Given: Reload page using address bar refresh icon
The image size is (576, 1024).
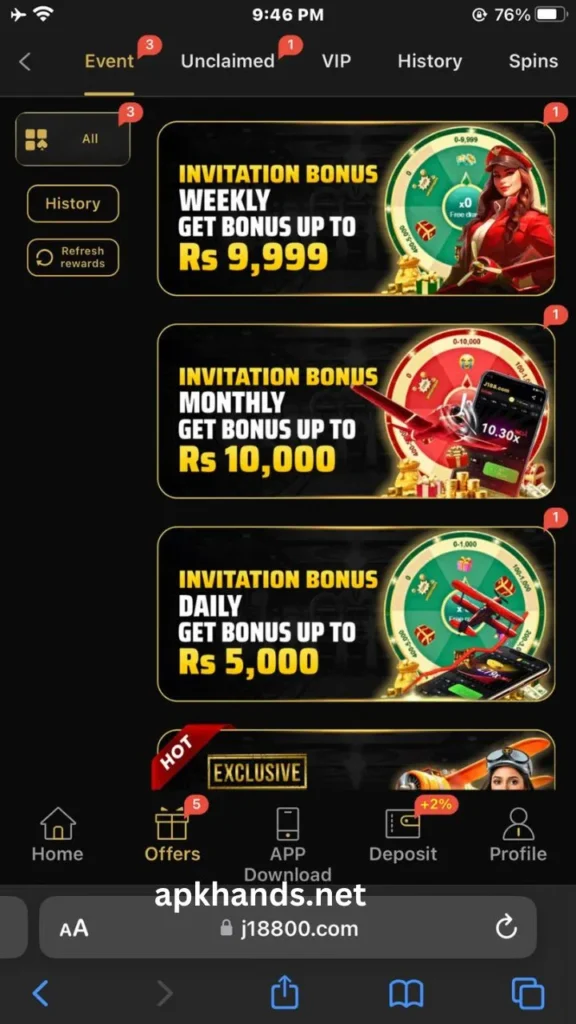Looking at the screenshot, I should click(x=506, y=927).
